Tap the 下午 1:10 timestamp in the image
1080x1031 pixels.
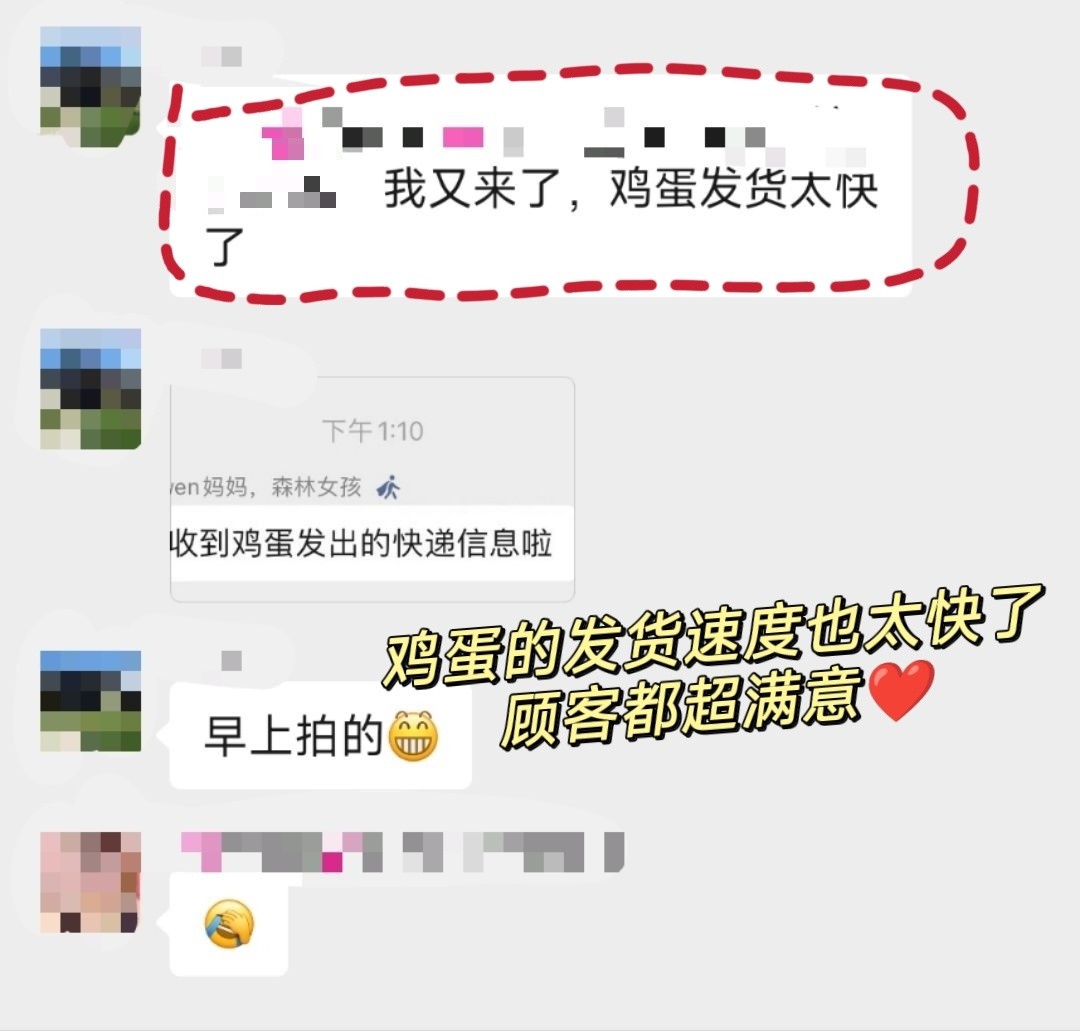(x=373, y=431)
